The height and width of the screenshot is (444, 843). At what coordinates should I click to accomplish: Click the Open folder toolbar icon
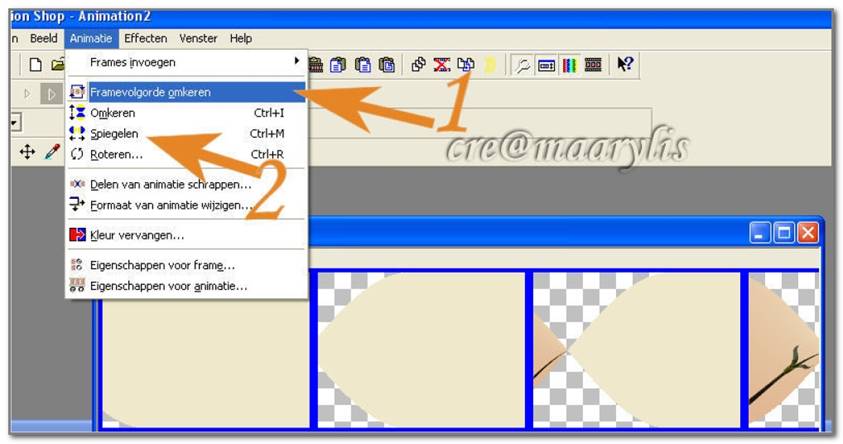point(58,65)
